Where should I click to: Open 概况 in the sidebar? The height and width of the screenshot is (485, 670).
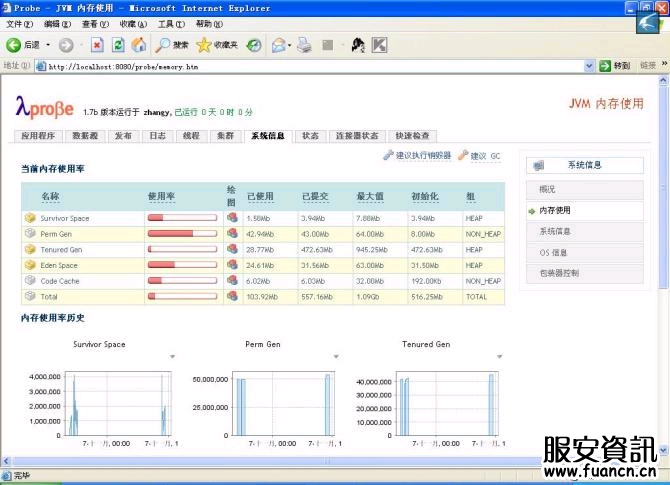point(585,189)
